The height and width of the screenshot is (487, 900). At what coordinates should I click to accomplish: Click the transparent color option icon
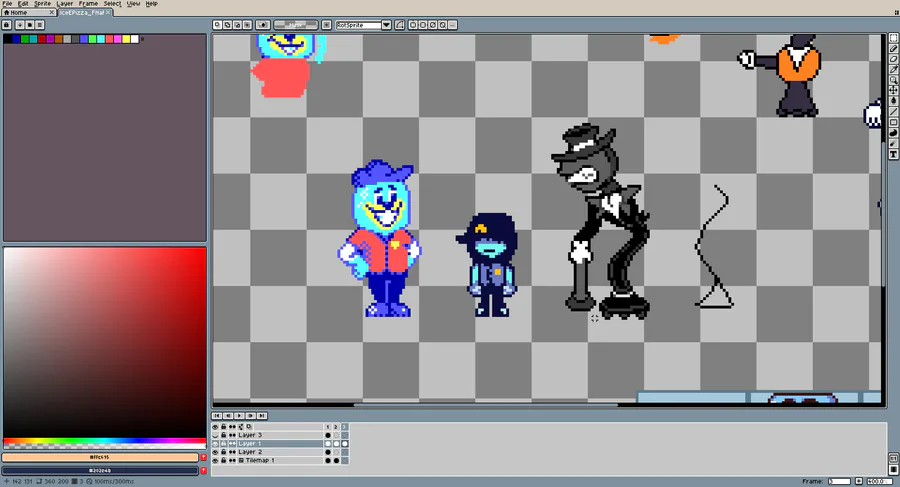point(263,25)
